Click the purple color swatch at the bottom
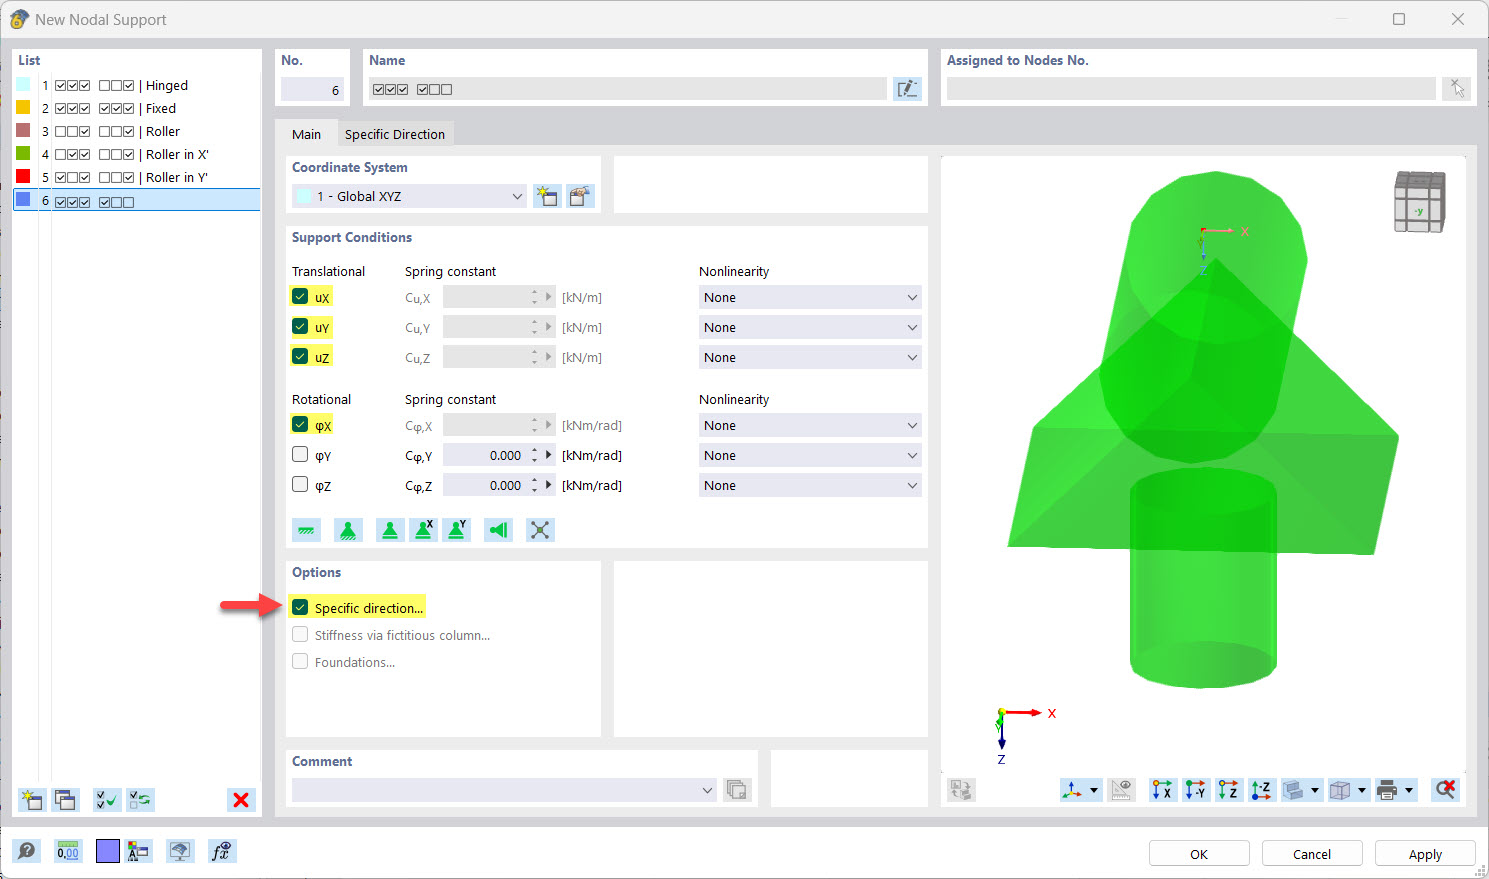Viewport: 1489px width, 879px height. (x=107, y=851)
